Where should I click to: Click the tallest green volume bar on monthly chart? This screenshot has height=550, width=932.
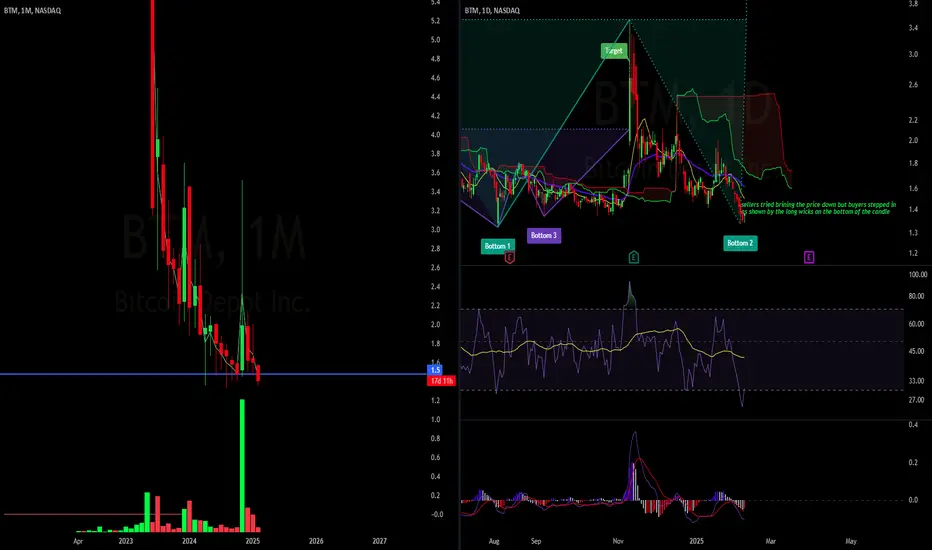tap(242, 465)
